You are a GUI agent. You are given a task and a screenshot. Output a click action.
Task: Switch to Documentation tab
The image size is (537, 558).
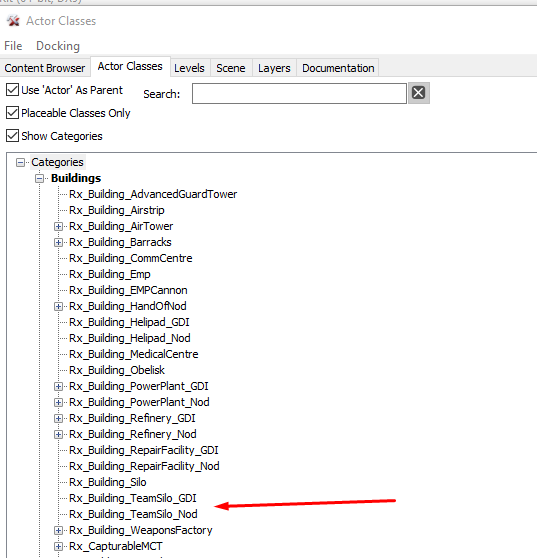[x=338, y=68]
